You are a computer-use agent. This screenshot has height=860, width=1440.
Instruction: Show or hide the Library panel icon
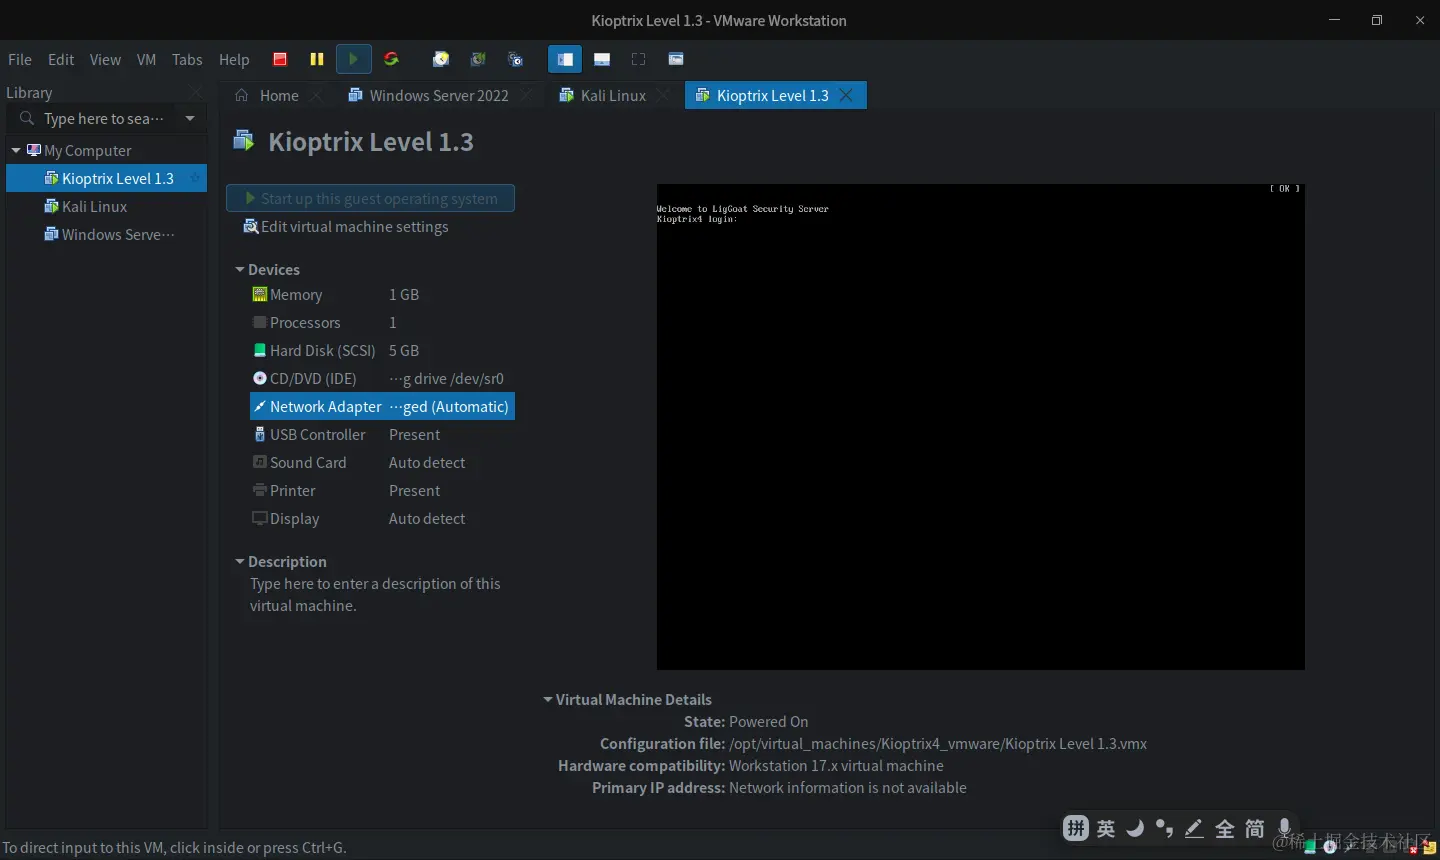pos(565,59)
